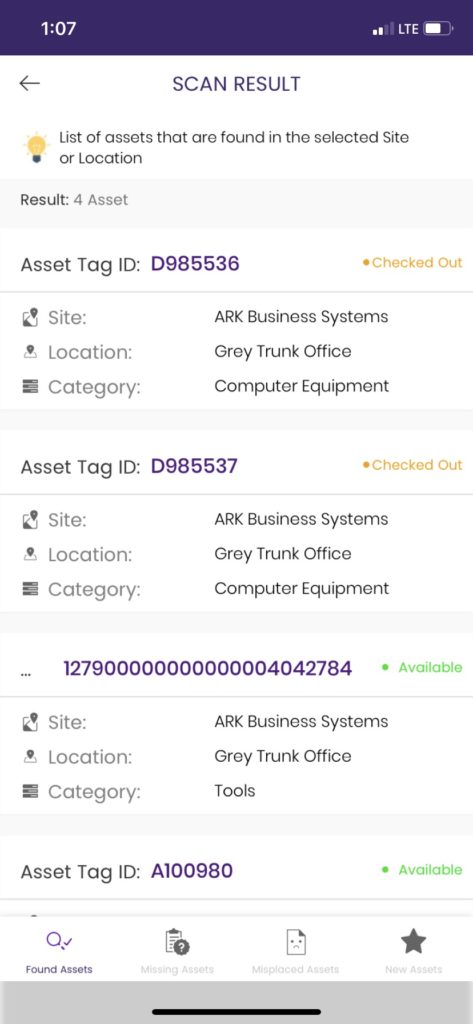Tap the Site map icon for D985536
Image resolution: width=473 pixels, height=1024 pixels.
pyautogui.click(x=30, y=317)
